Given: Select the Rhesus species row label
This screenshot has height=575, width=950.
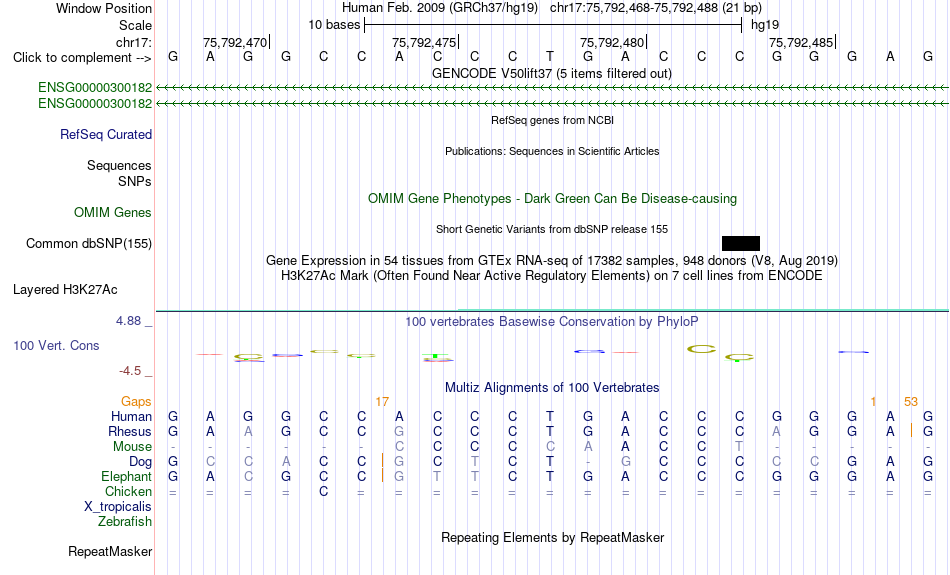Looking at the screenshot, I should pyautogui.click(x=130, y=431).
